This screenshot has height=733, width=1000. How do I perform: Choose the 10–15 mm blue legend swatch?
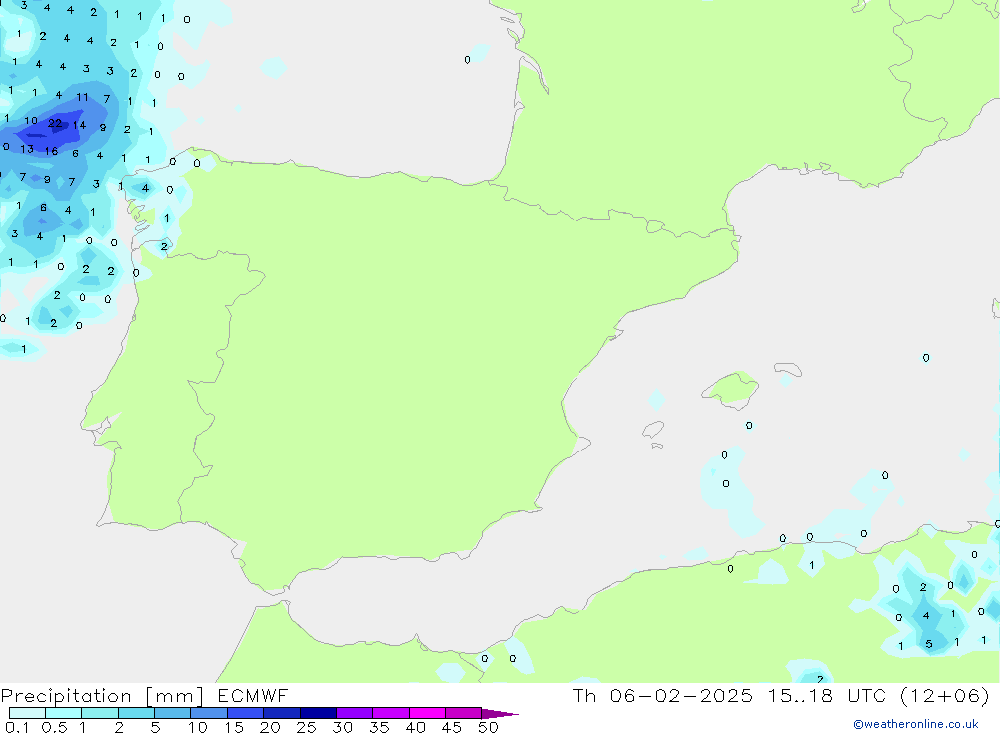pyautogui.click(x=209, y=713)
